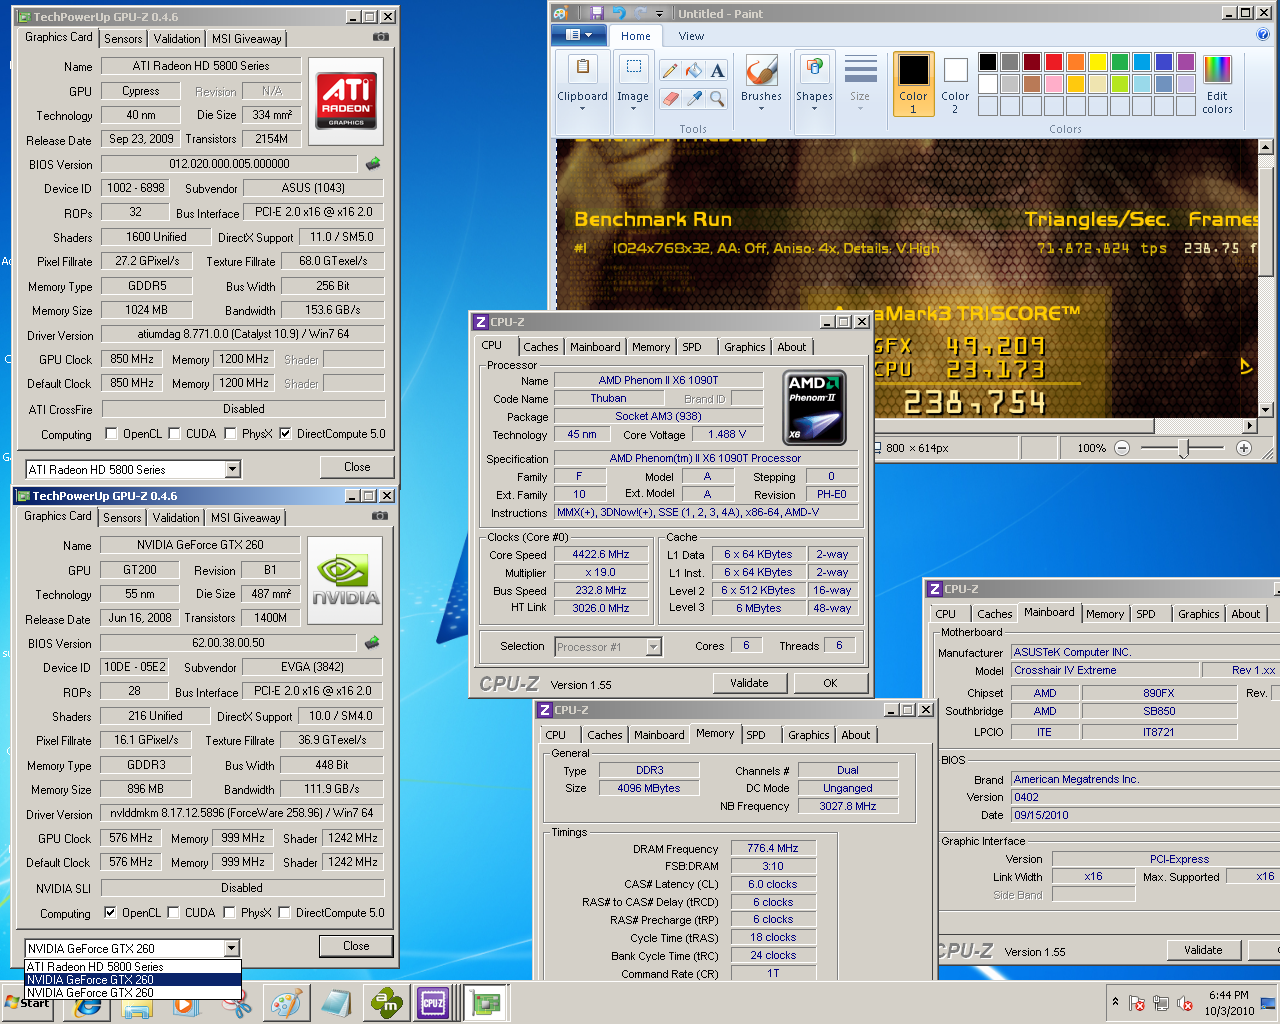
Task: Click the camera screenshot icon in ATI GPU-Z
Action: [381, 37]
